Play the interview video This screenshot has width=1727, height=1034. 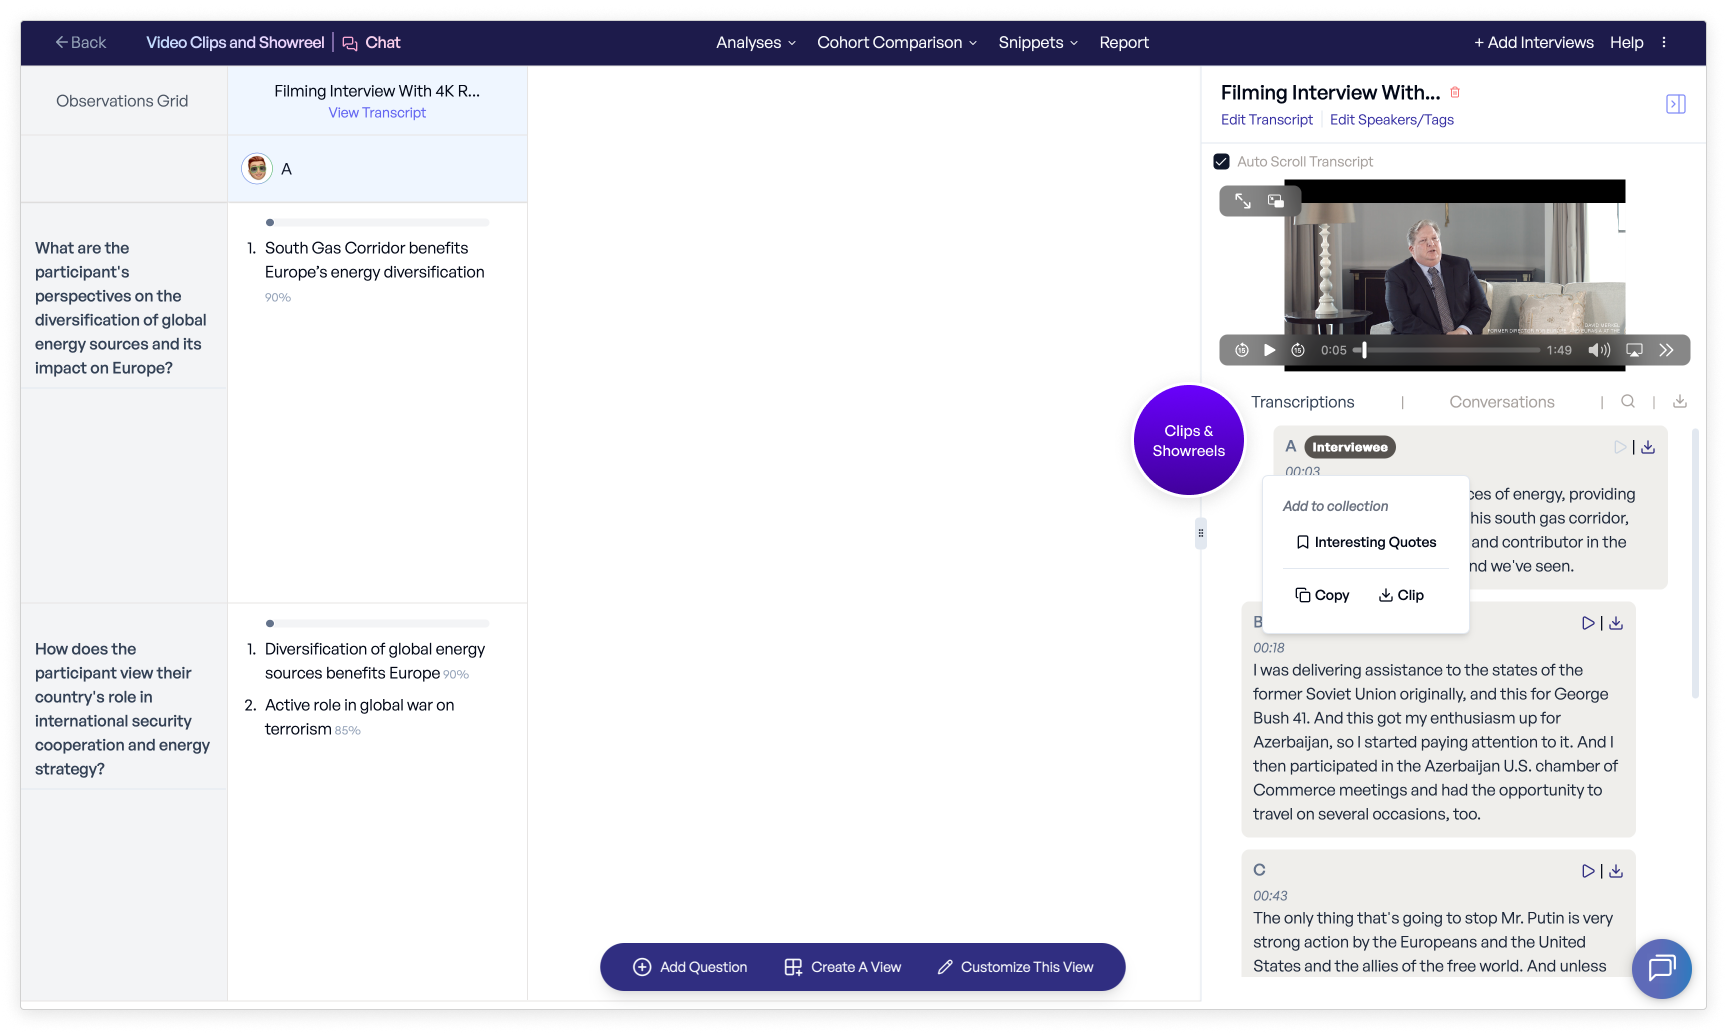(1269, 350)
